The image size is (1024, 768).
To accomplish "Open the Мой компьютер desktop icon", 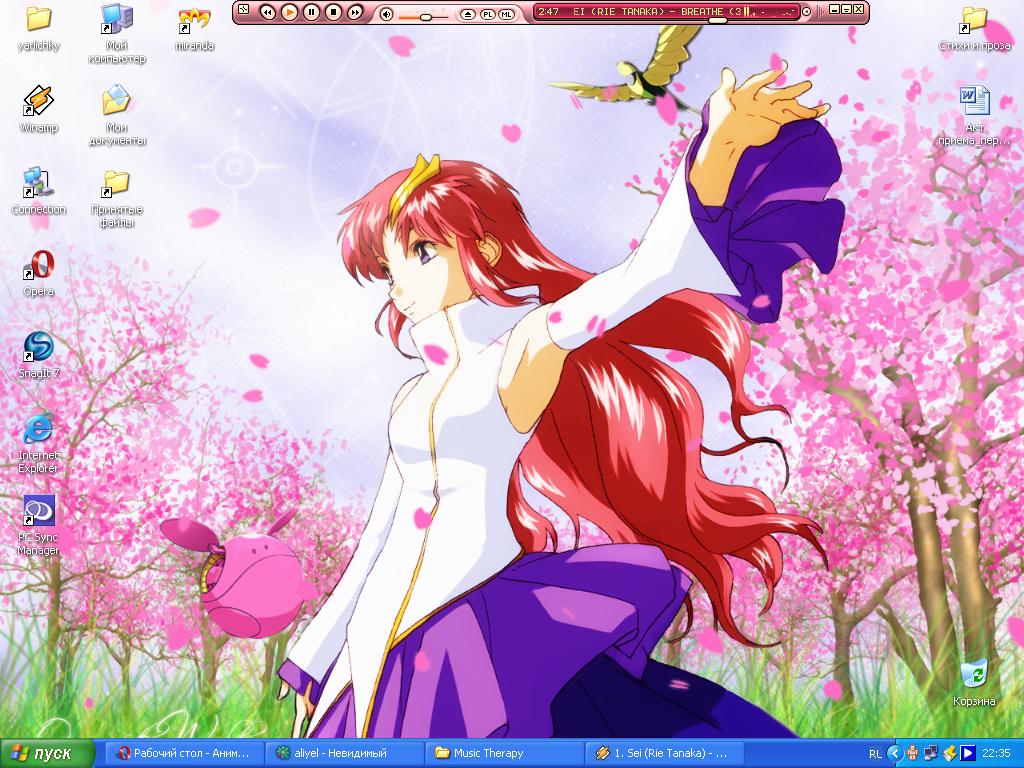I will pyautogui.click(x=117, y=33).
